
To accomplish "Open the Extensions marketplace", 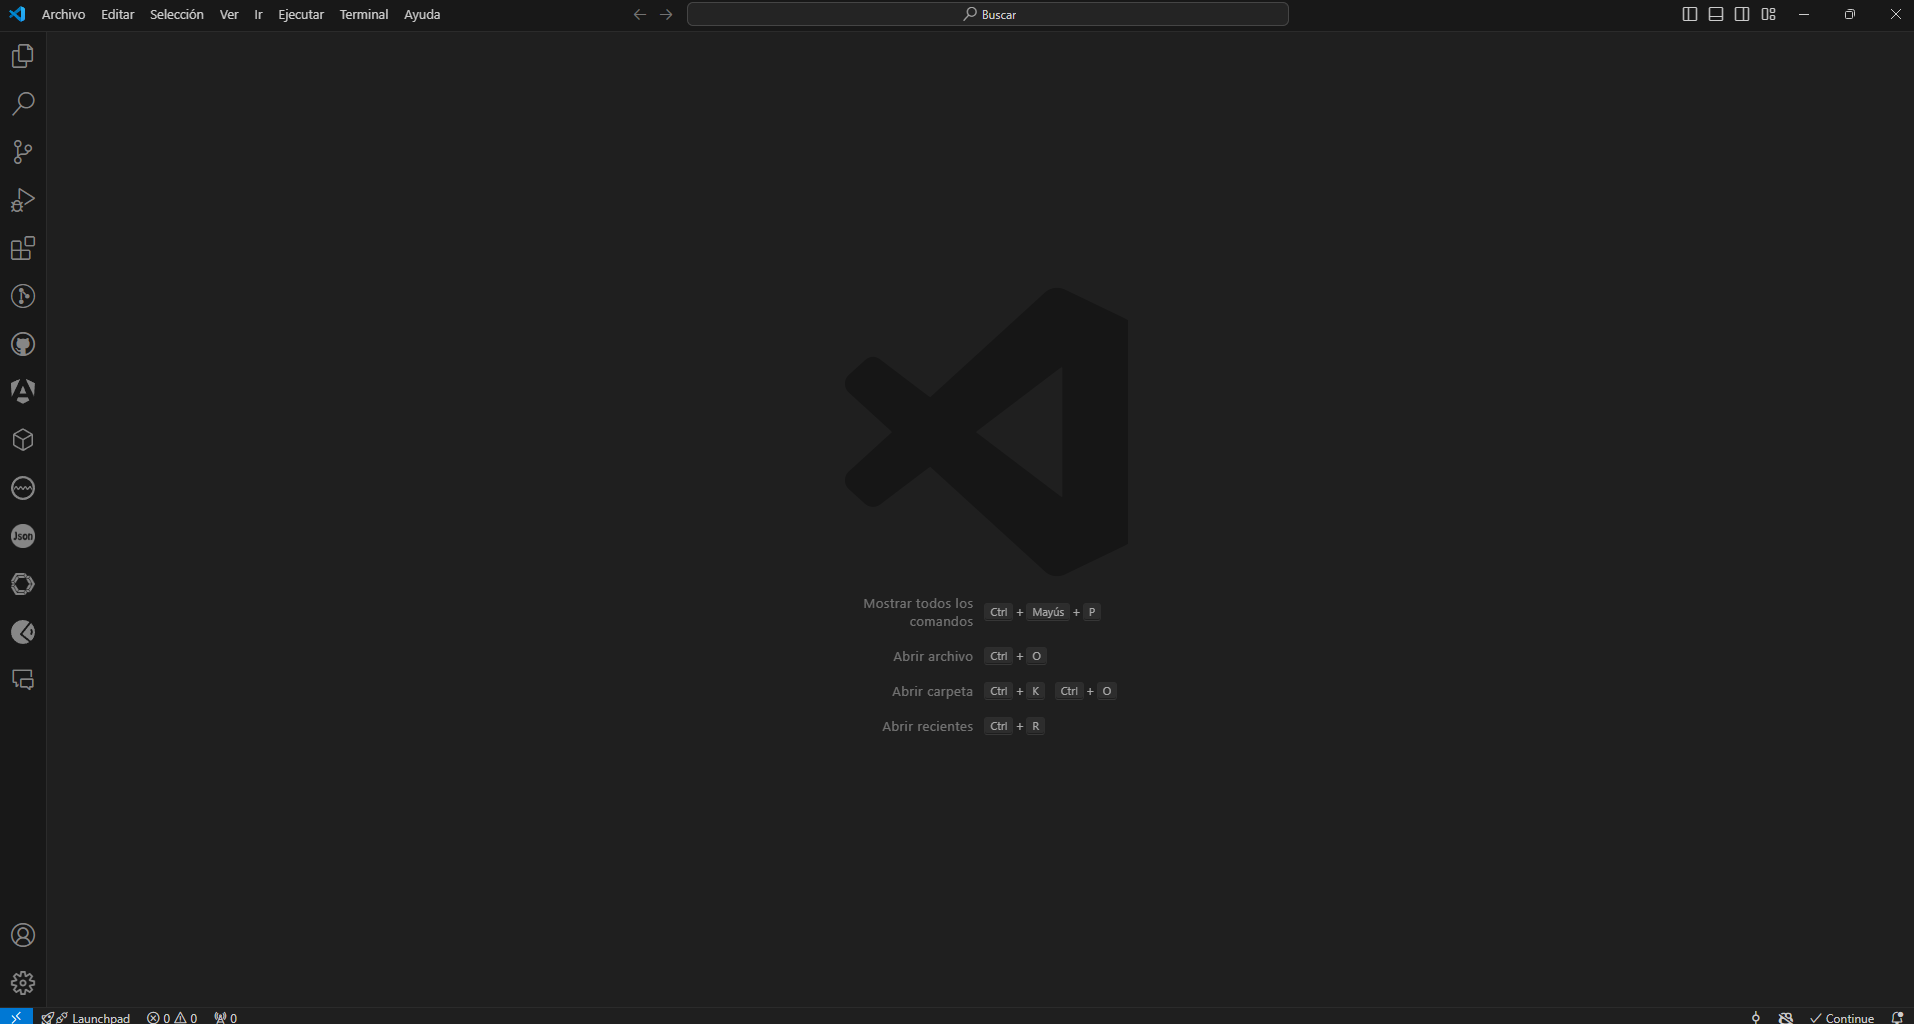I will [22, 248].
